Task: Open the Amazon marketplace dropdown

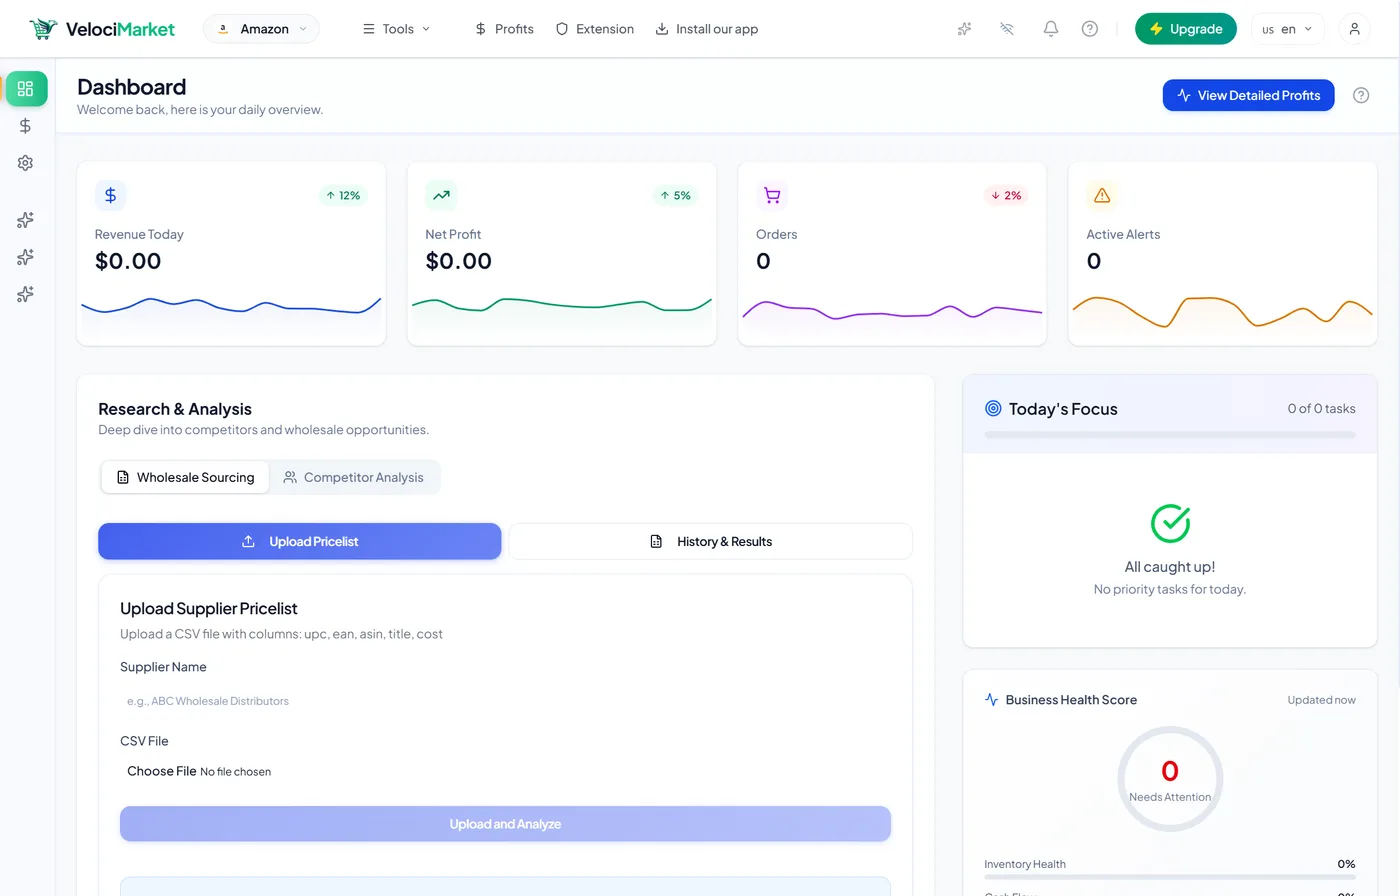Action: coord(262,29)
